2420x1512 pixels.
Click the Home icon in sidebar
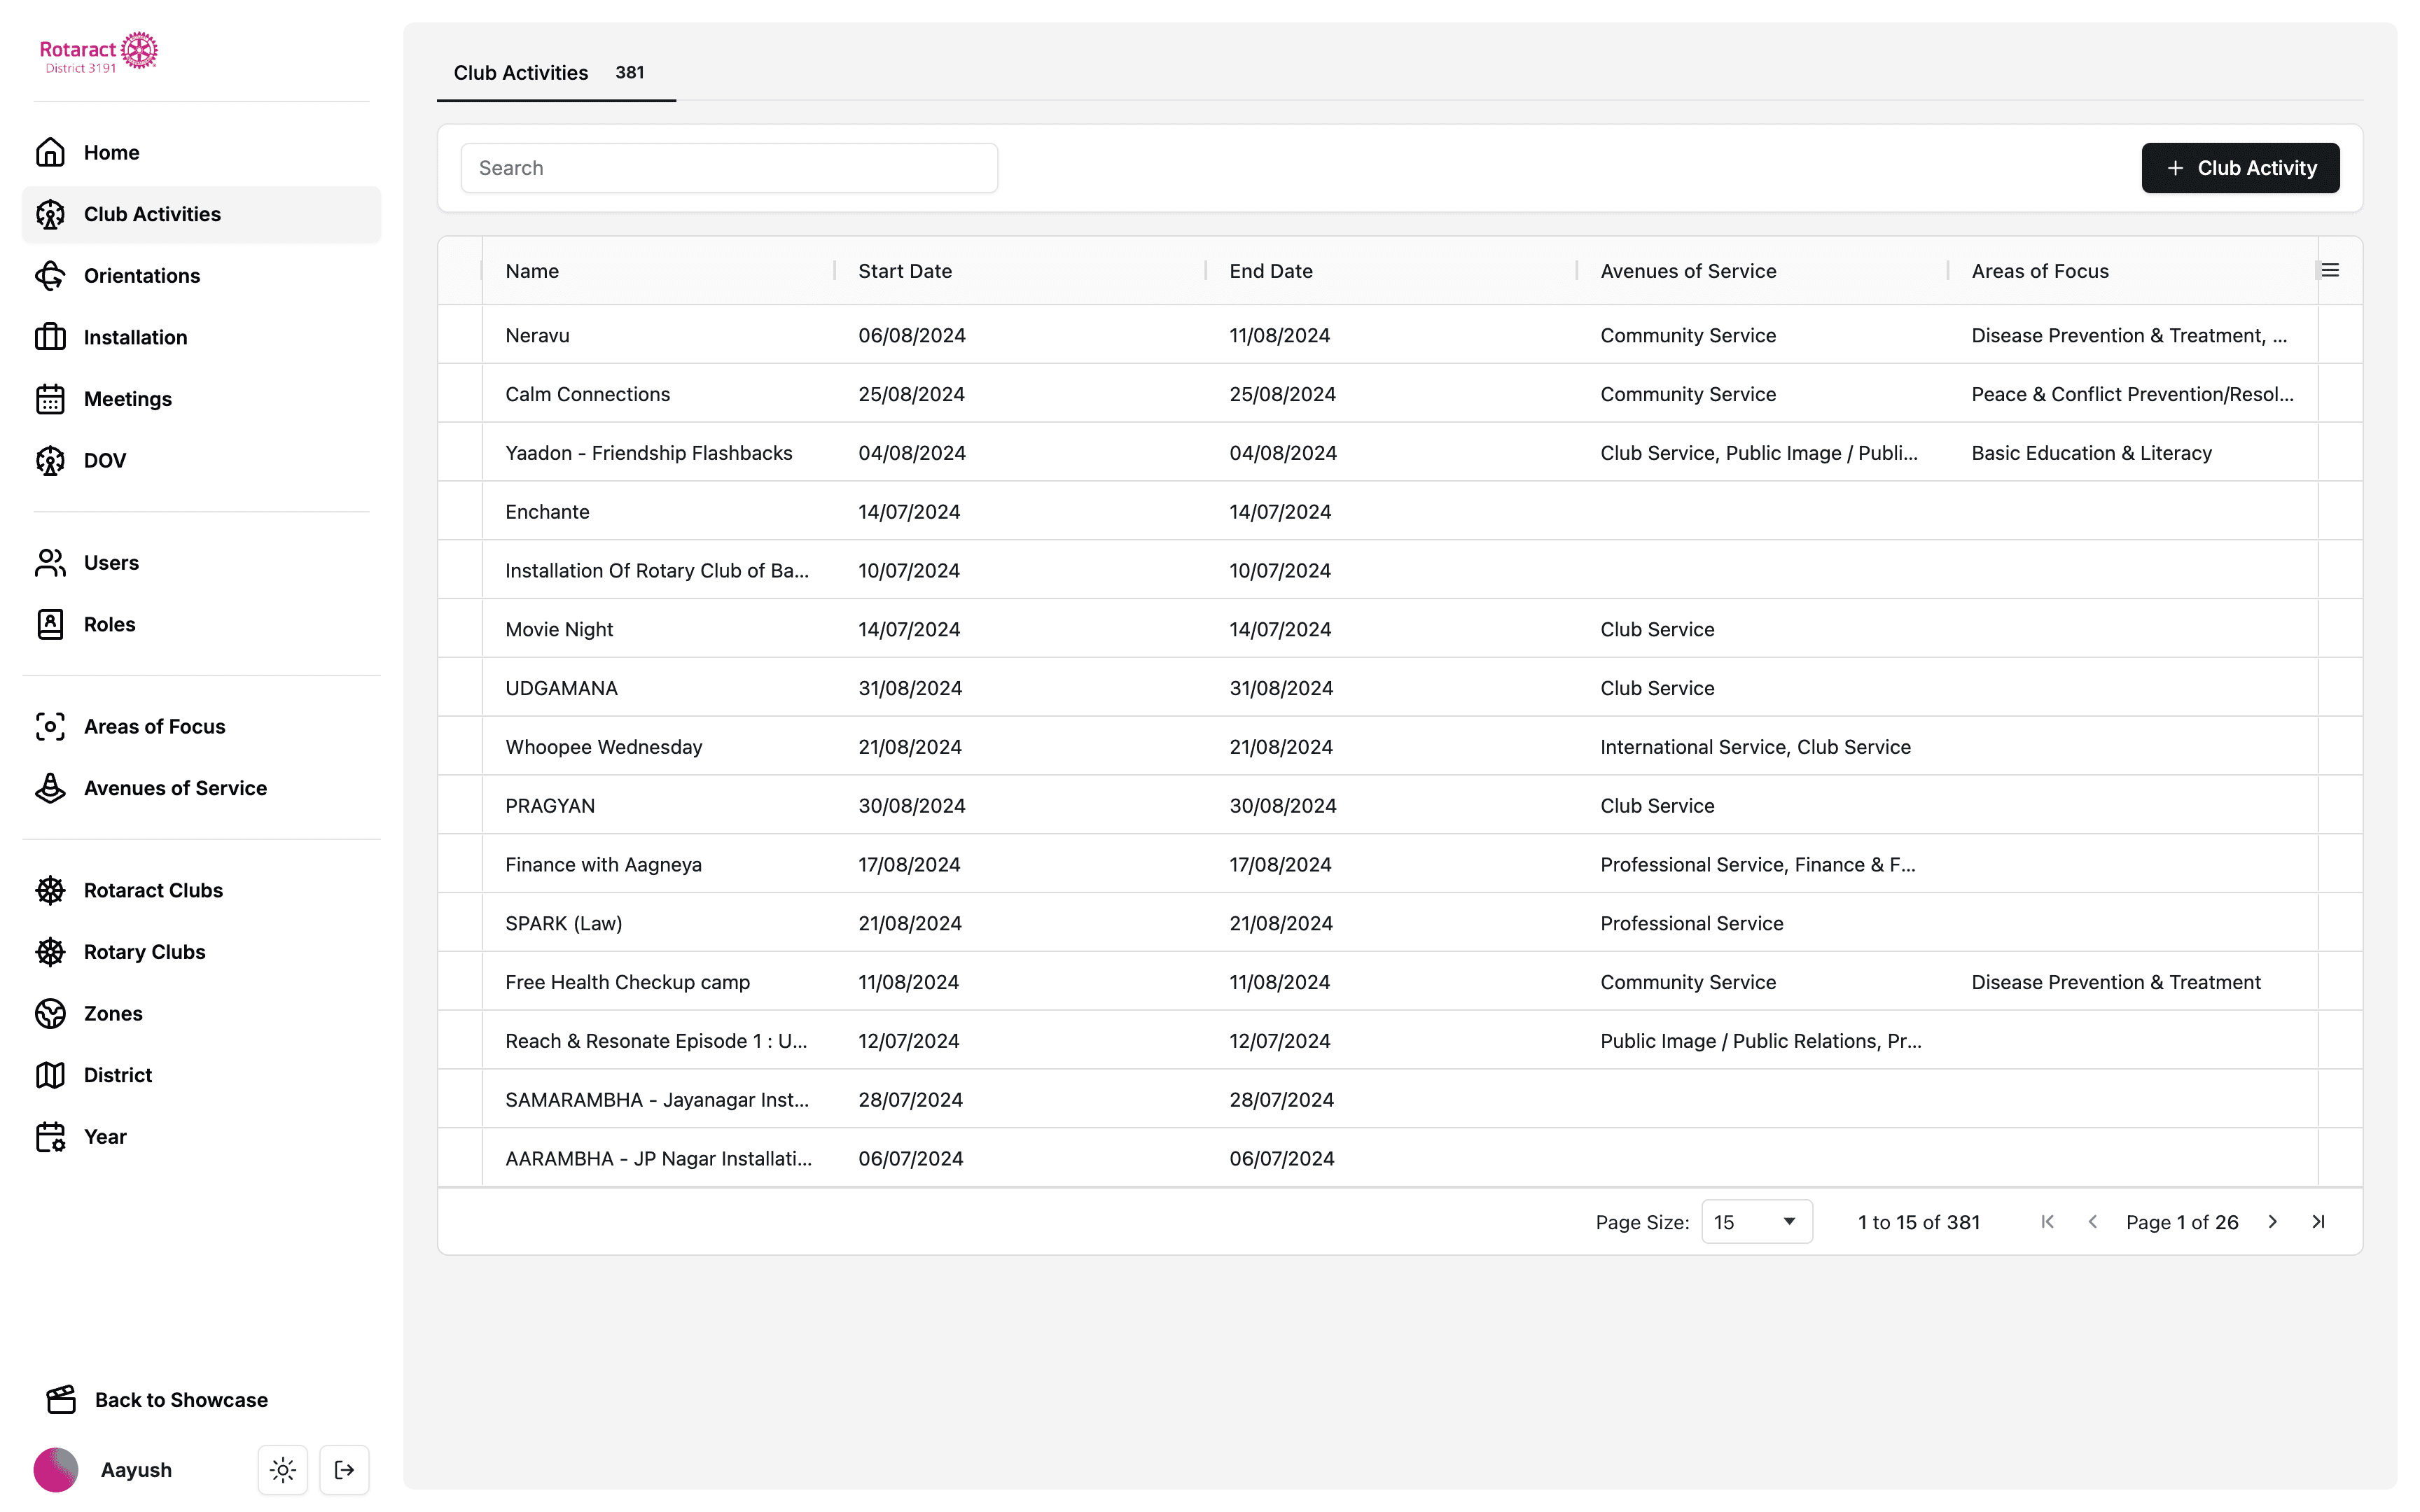(x=50, y=152)
